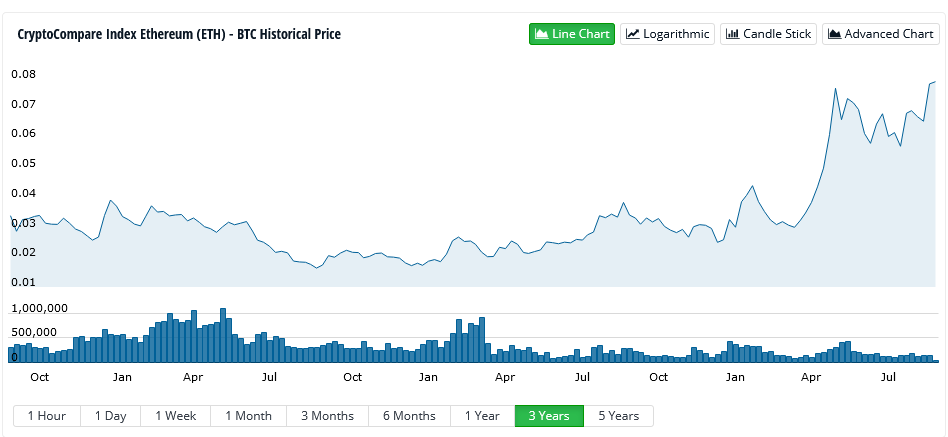Click the chart title 'CryptoCompare Index Ethereum (ETH) - BTC Historical Price'
948x437 pixels.
tap(179, 34)
